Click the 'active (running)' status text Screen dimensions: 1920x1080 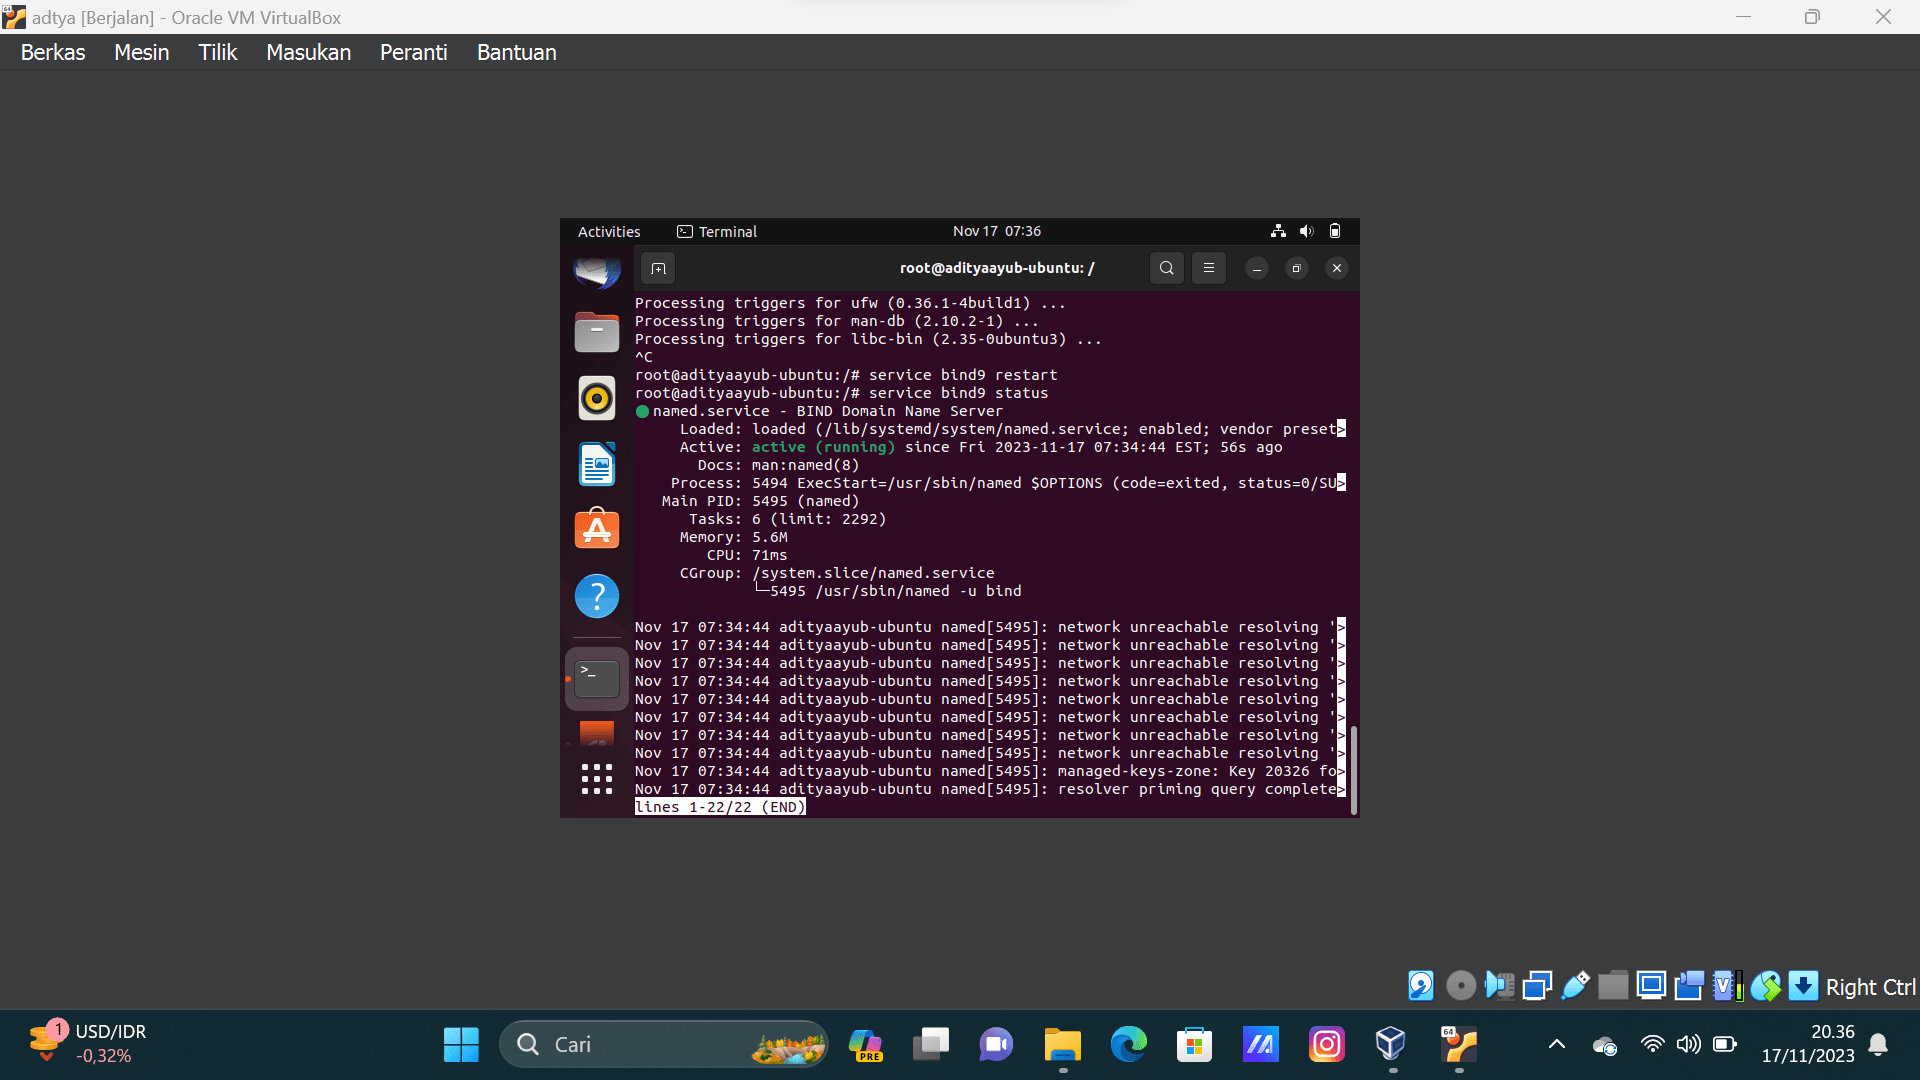tap(823, 447)
